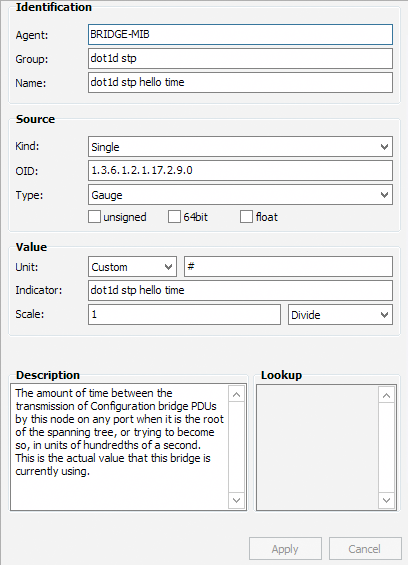Click the Agent field containing BRIDGE-MIB
The height and width of the screenshot is (565, 409).
tap(240, 35)
